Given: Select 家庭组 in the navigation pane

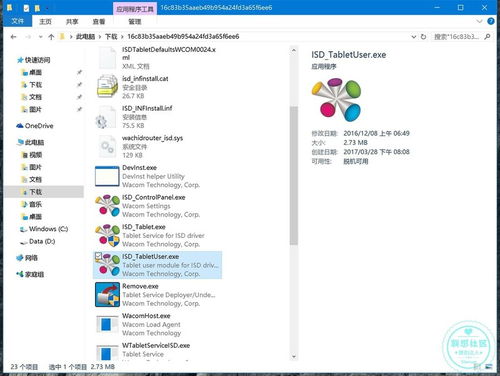Looking at the screenshot, I should [x=34, y=274].
